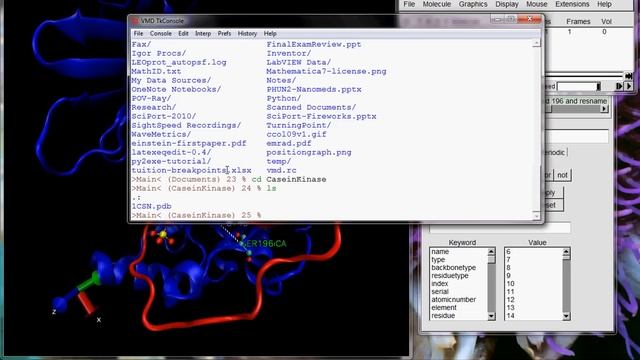Select 'backbonetype' keyword
The image size is (640, 360).
pos(453,268)
